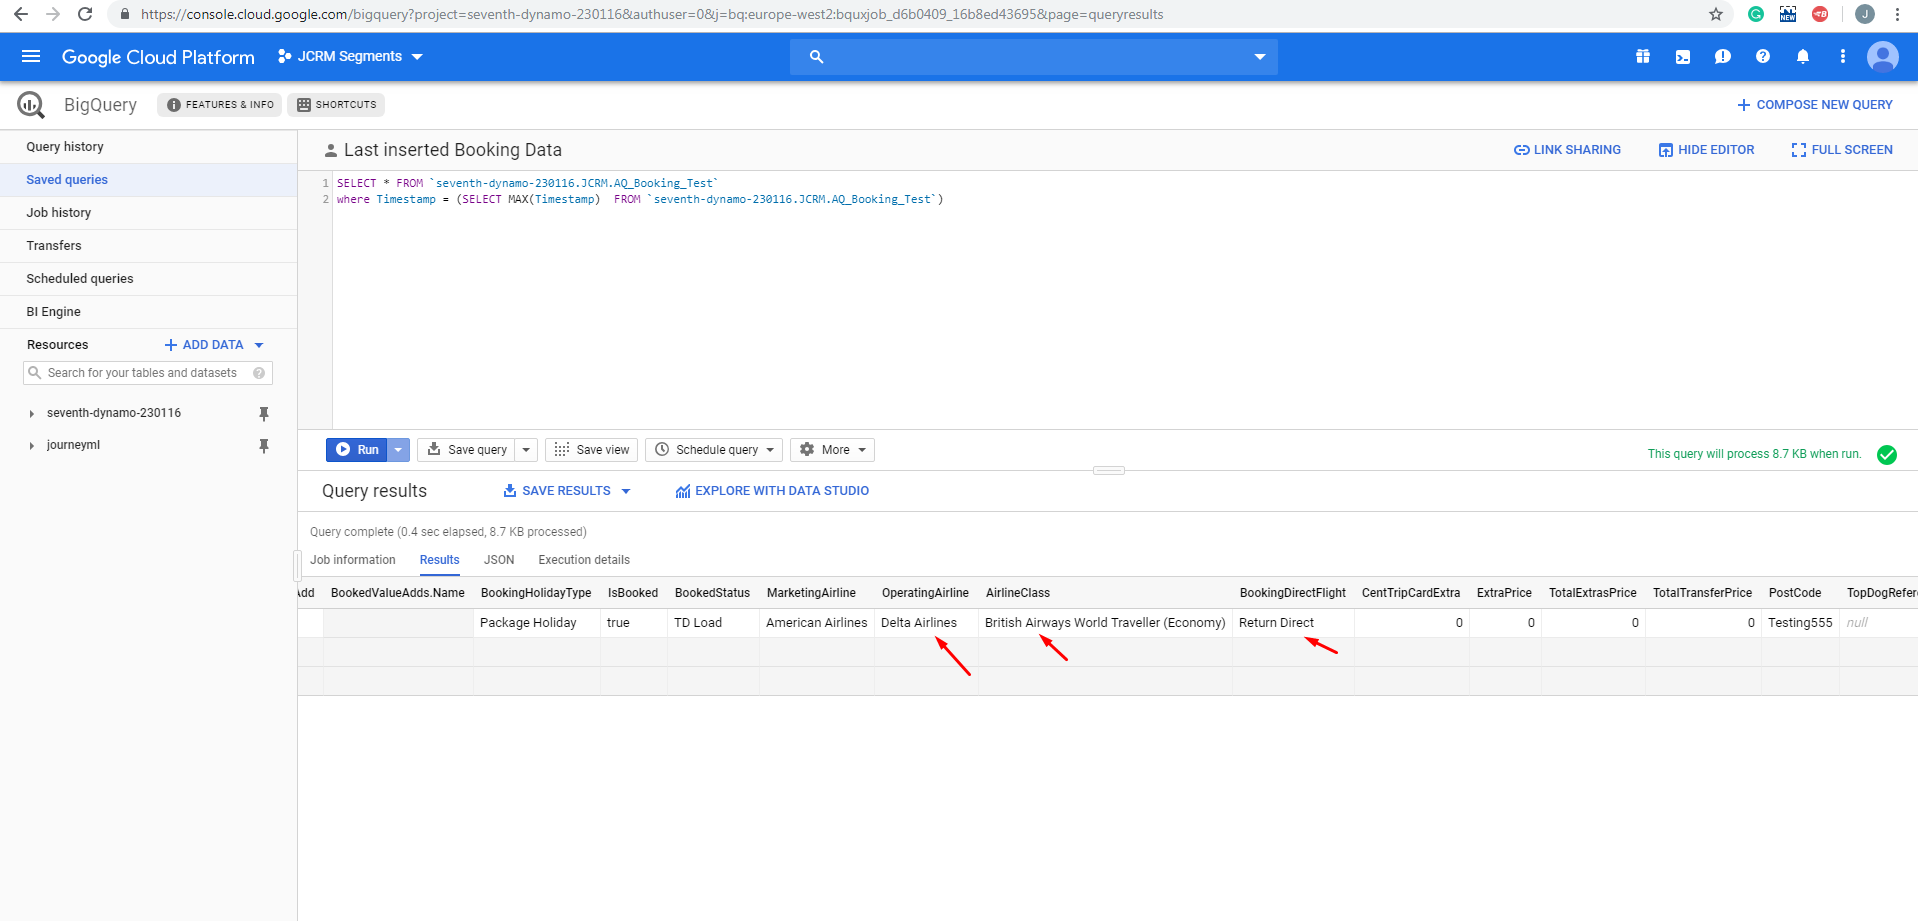This screenshot has height=921, width=1918.
Task: Click the 'Return Direct' result cell
Action: [x=1293, y=623]
